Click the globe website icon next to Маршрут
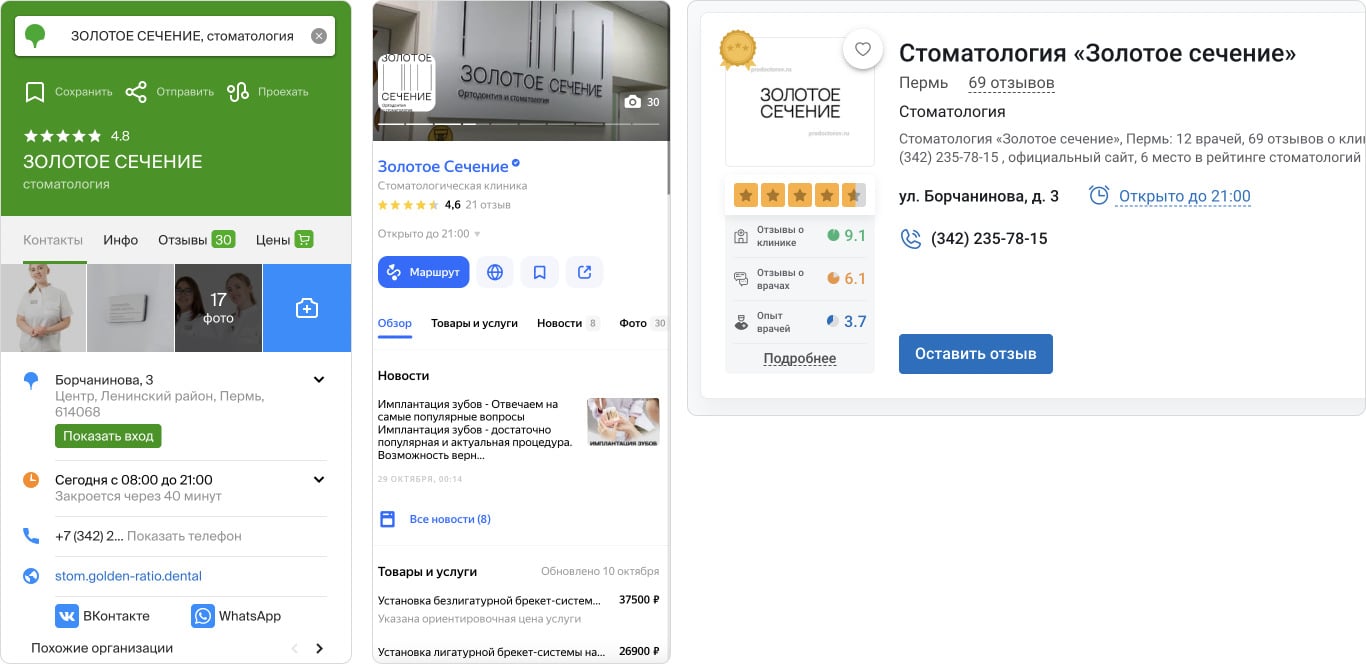 coord(494,271)
